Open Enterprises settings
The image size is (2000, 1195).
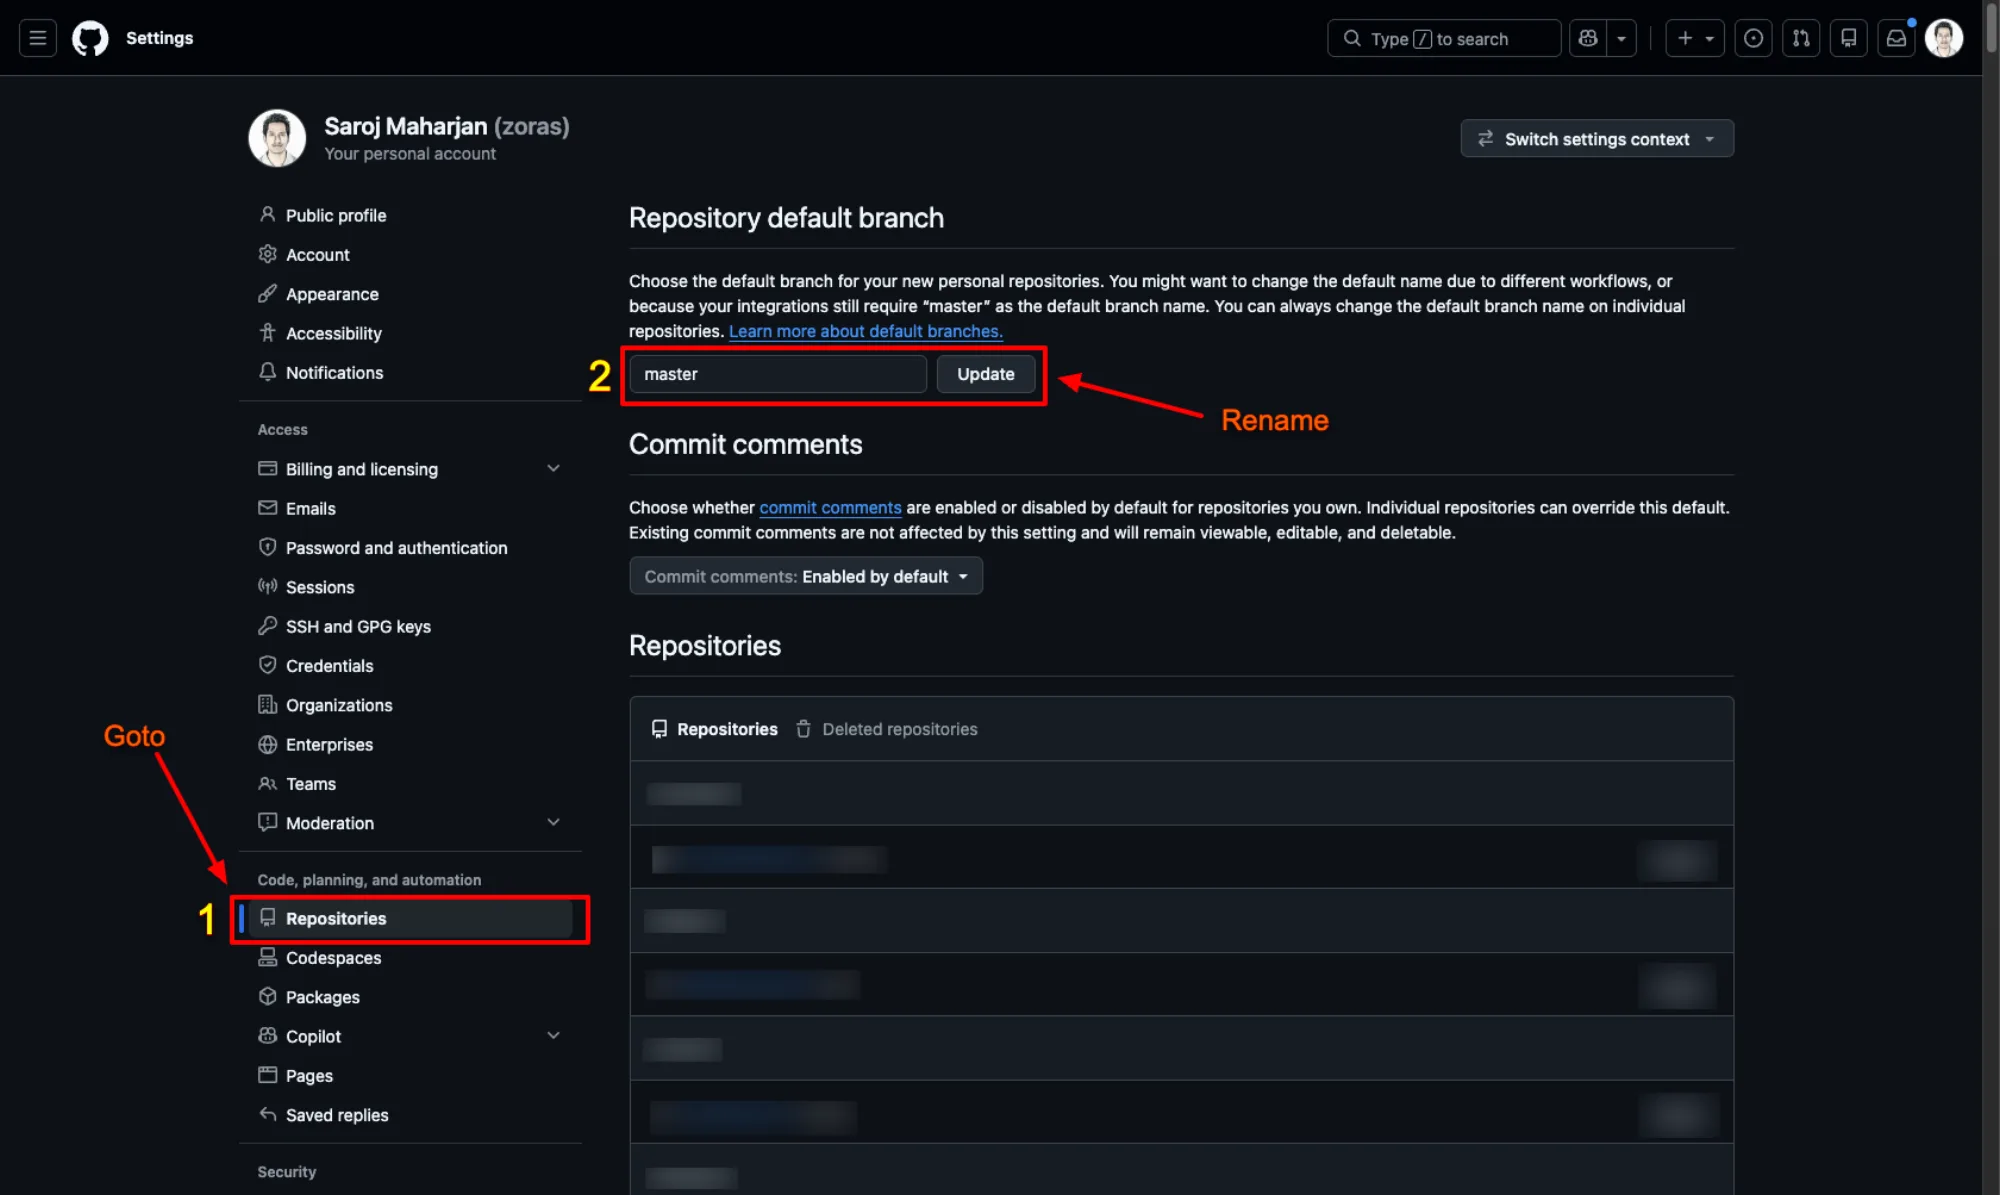pyautogui.click(x=410, y=744)
